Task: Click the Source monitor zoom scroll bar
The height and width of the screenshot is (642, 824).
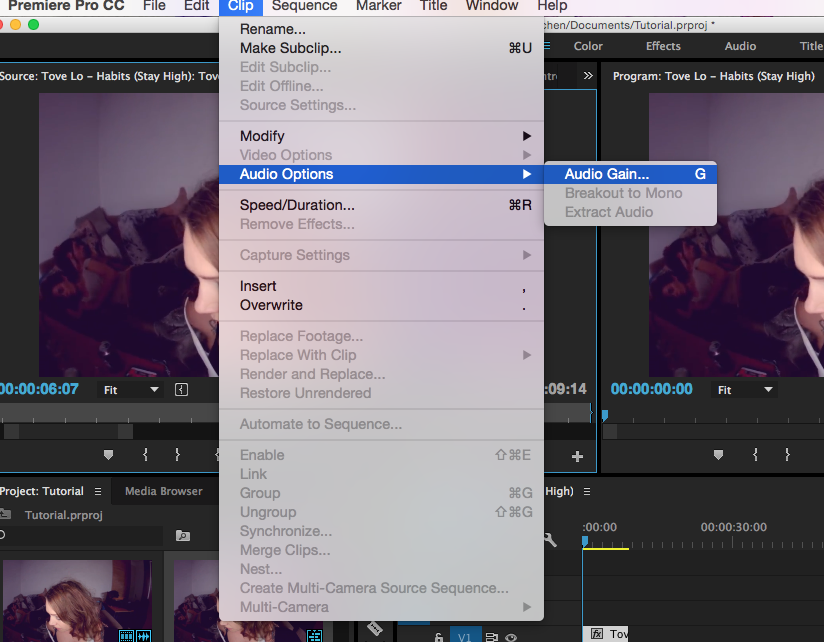Action: coord(68,432)
